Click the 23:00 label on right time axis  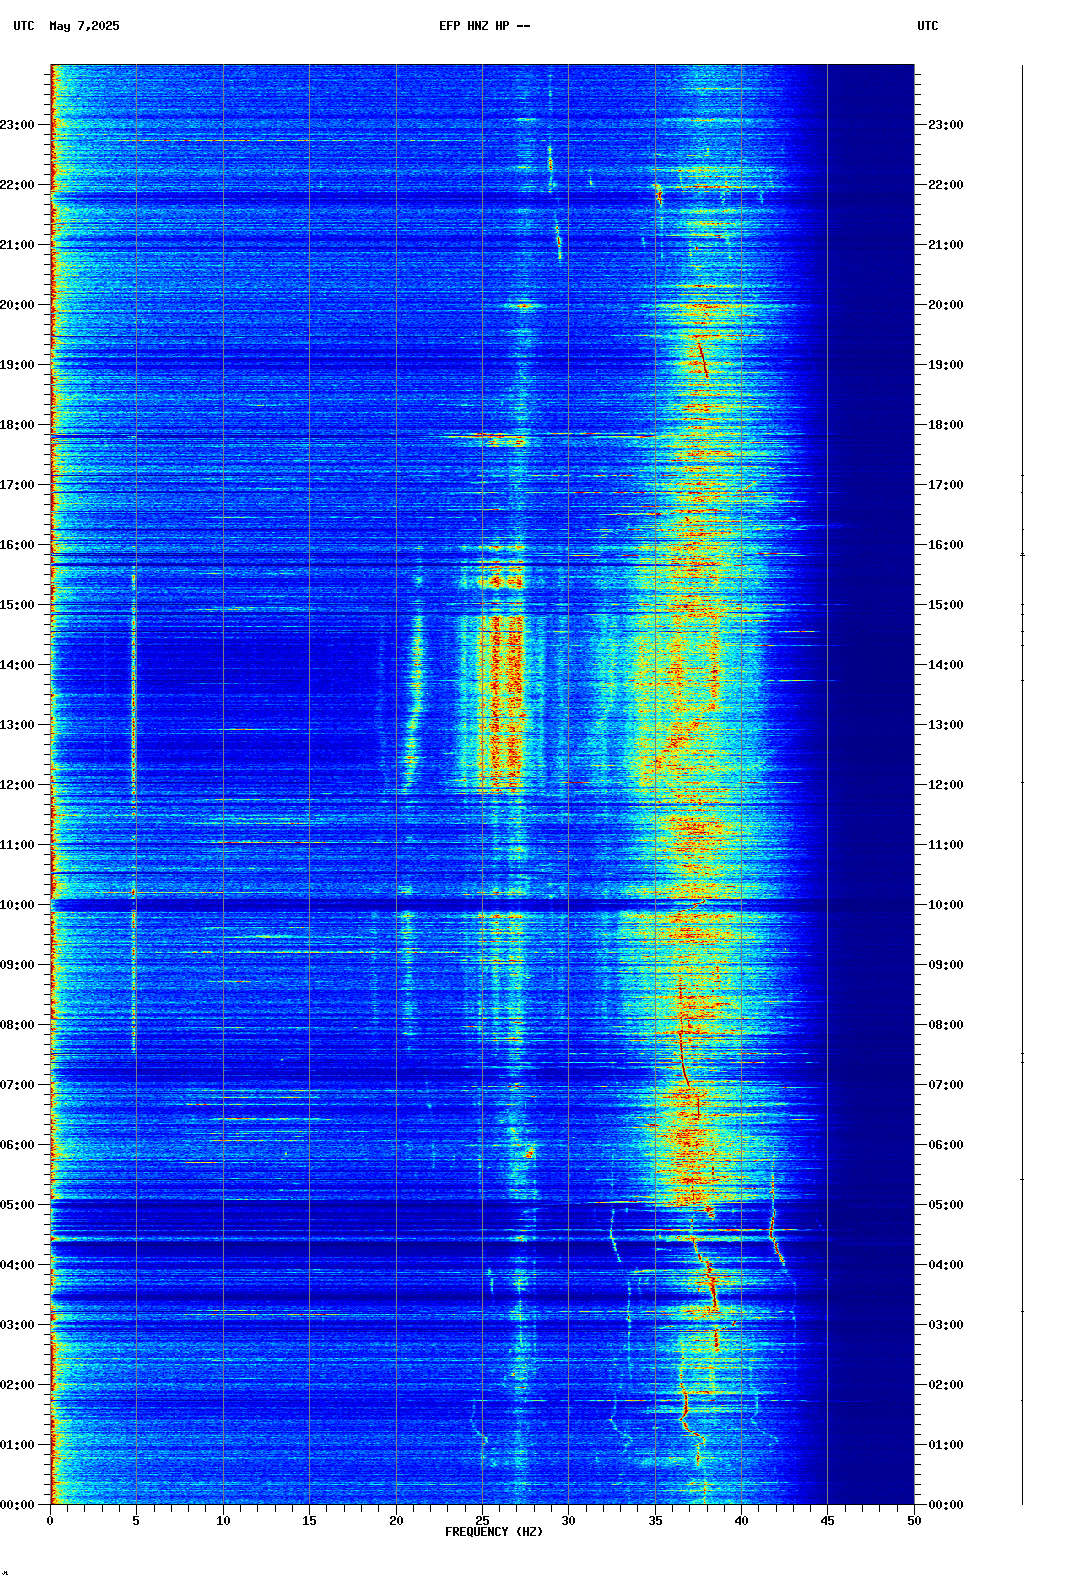[x=946, y=125]
